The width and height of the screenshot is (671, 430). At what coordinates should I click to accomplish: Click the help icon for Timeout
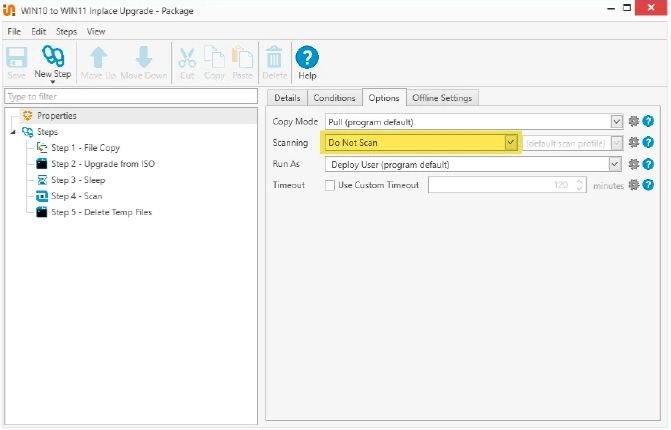coord(648,185)
